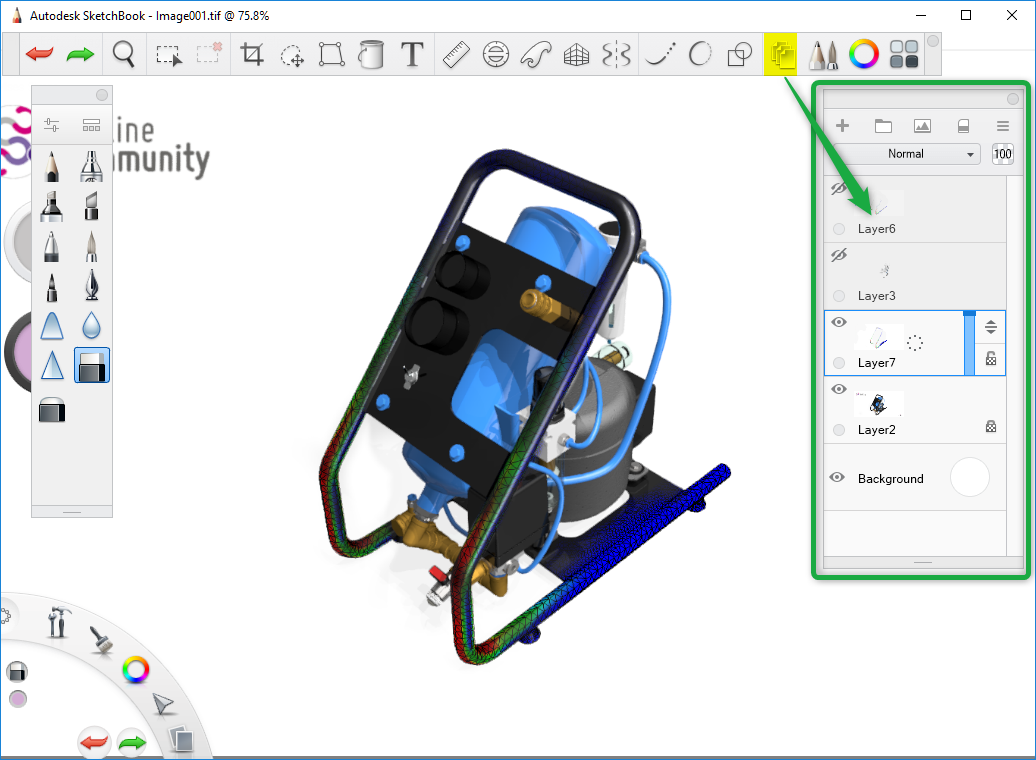Open the Color Wheel editor in toolbar
This screenshot has height=760, width=1036.
(864, 54)
